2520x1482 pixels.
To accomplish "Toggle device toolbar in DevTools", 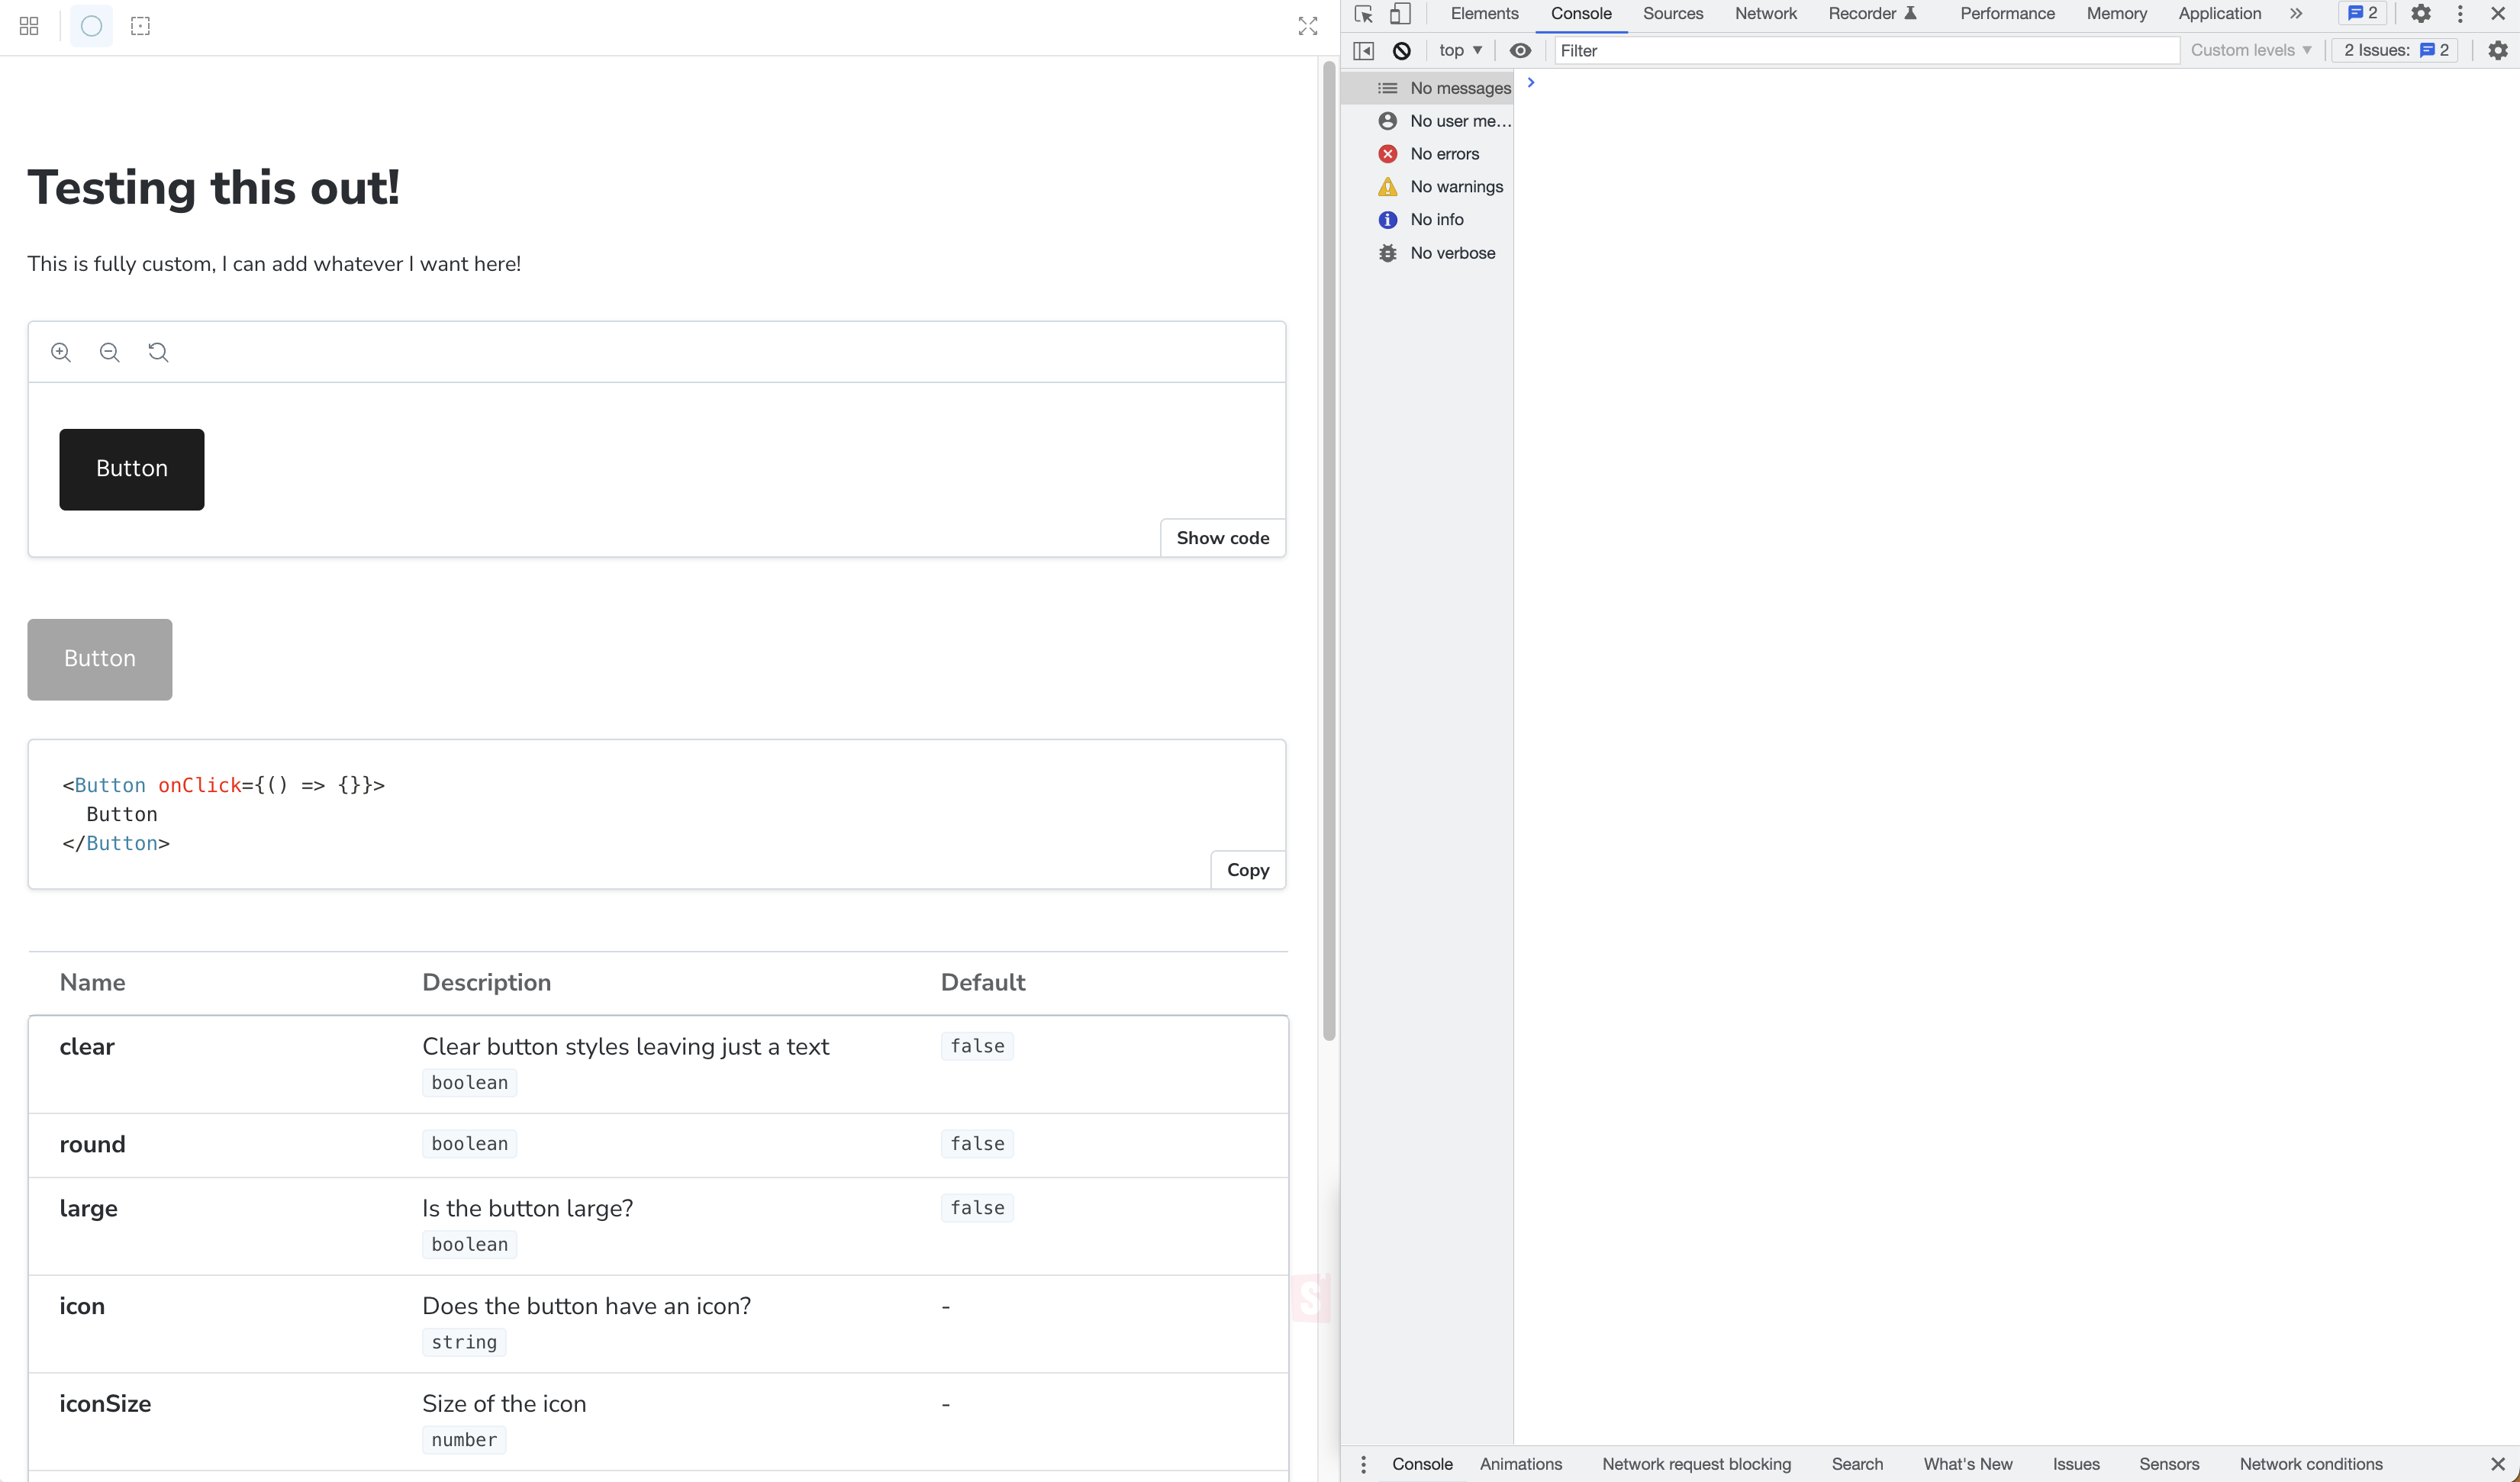I will click(1401, 14).
